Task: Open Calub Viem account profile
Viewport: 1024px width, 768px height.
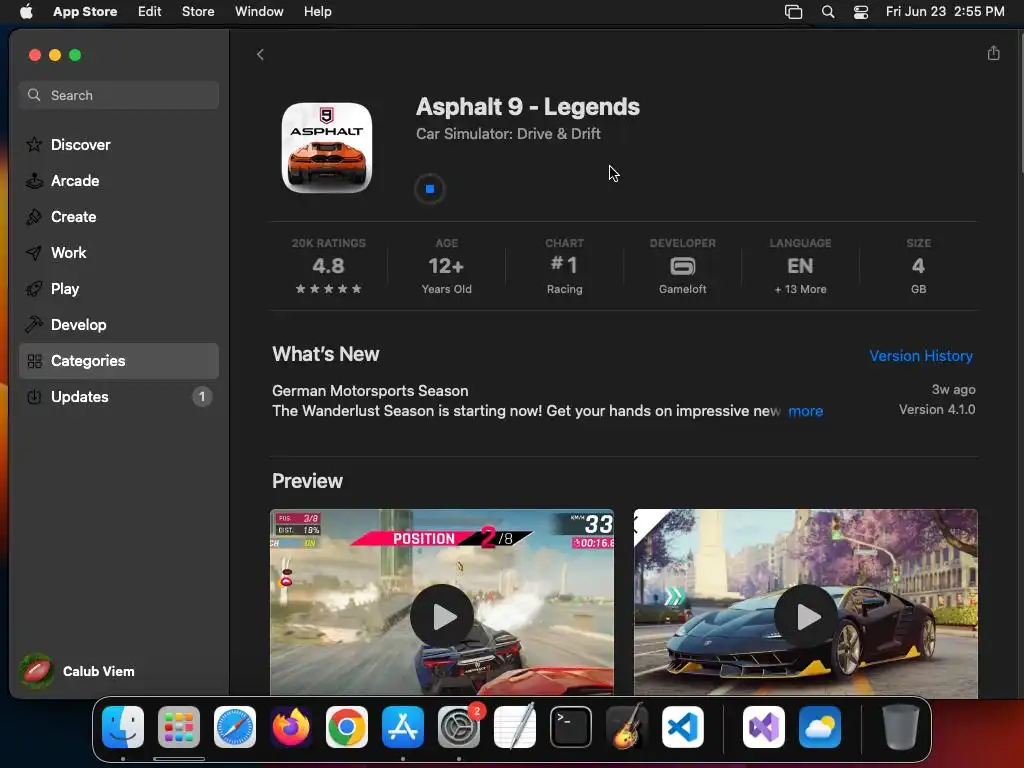Action: (x=77, y=671)
